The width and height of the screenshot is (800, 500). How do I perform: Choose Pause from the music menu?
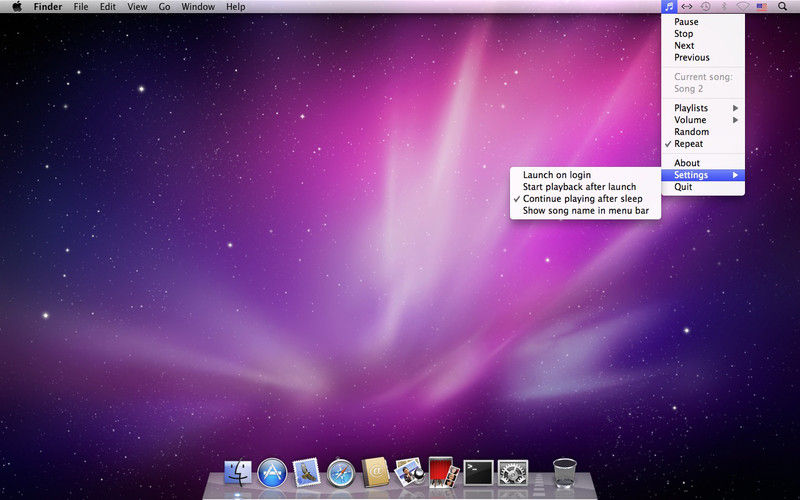[703, 22]
